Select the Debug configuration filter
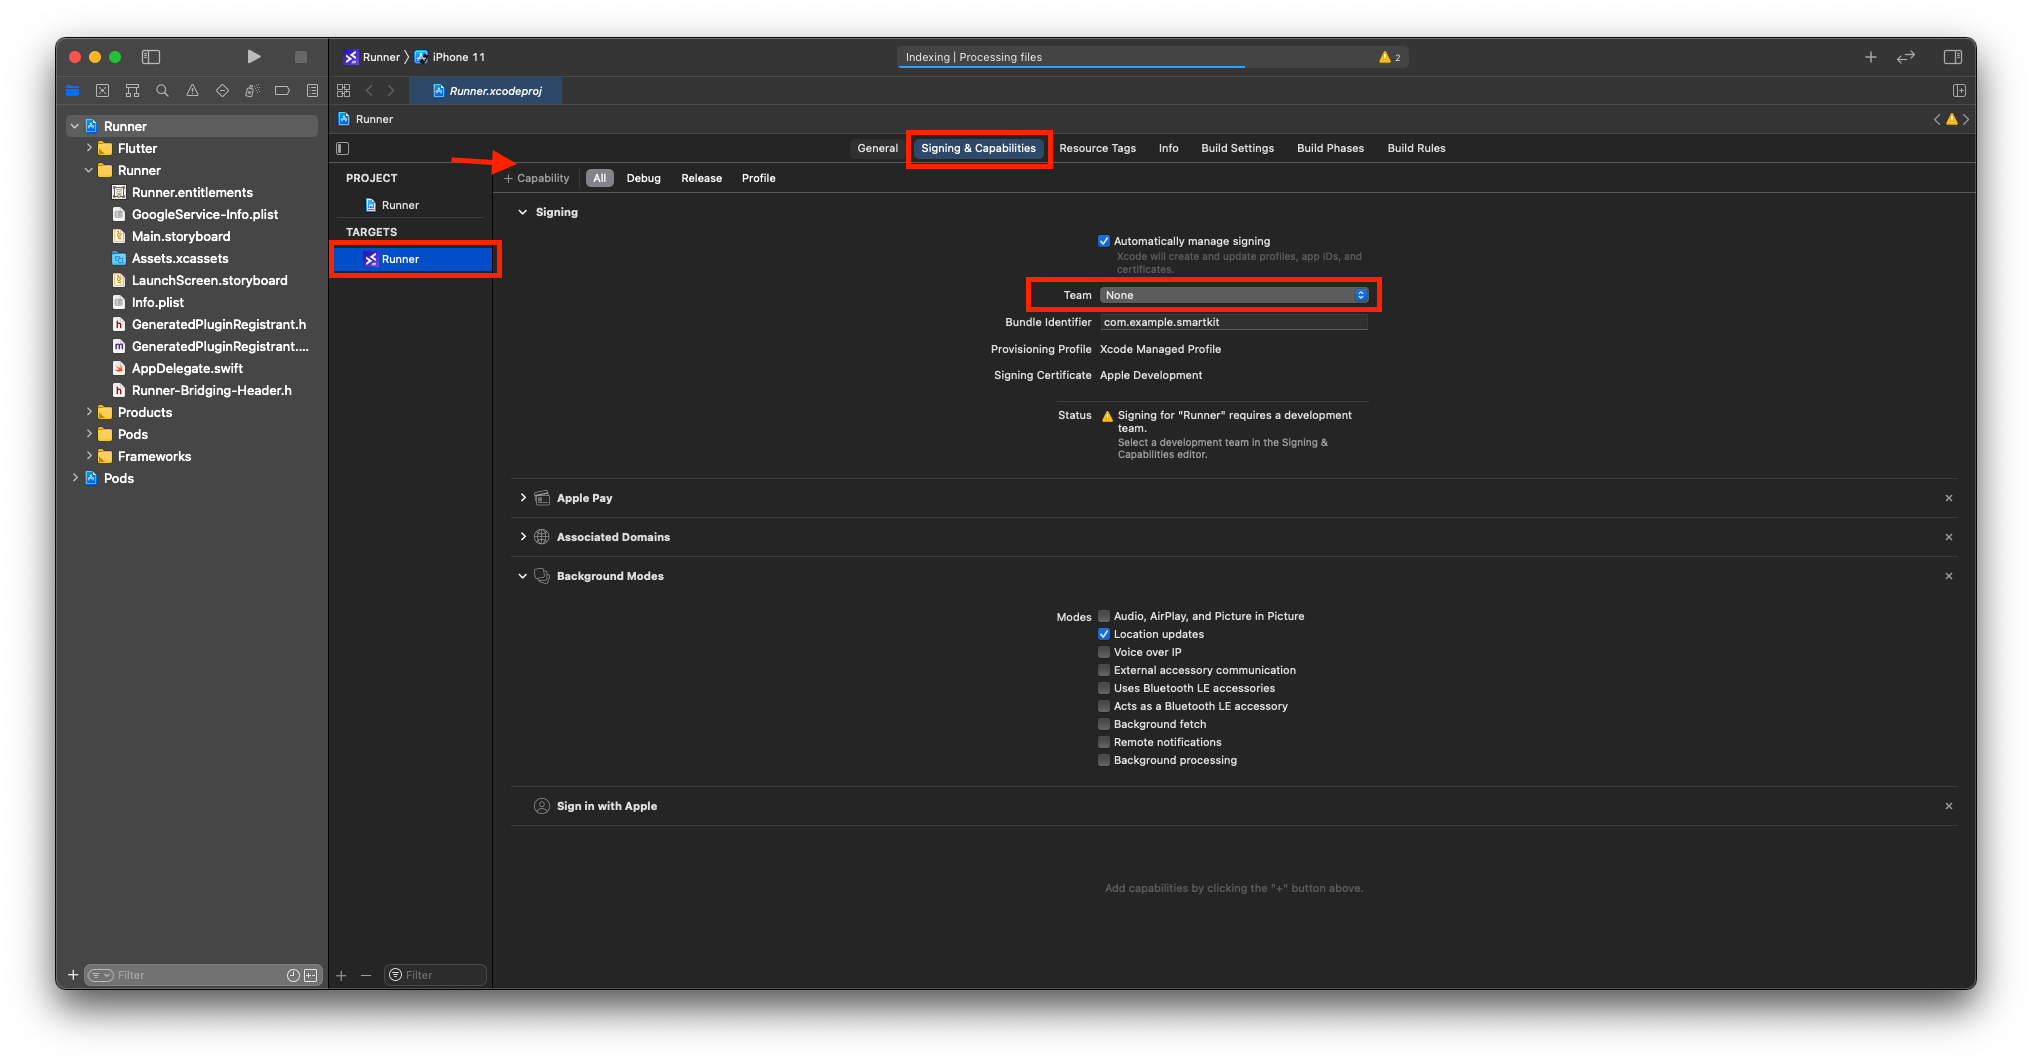Viewport: 2032px width, 1063px height. (x=643, y=178)
